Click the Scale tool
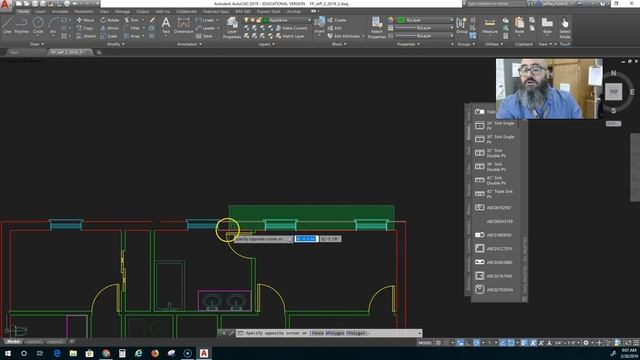The height and width of the screenshot is (360, 640). [x=109, y=36]
